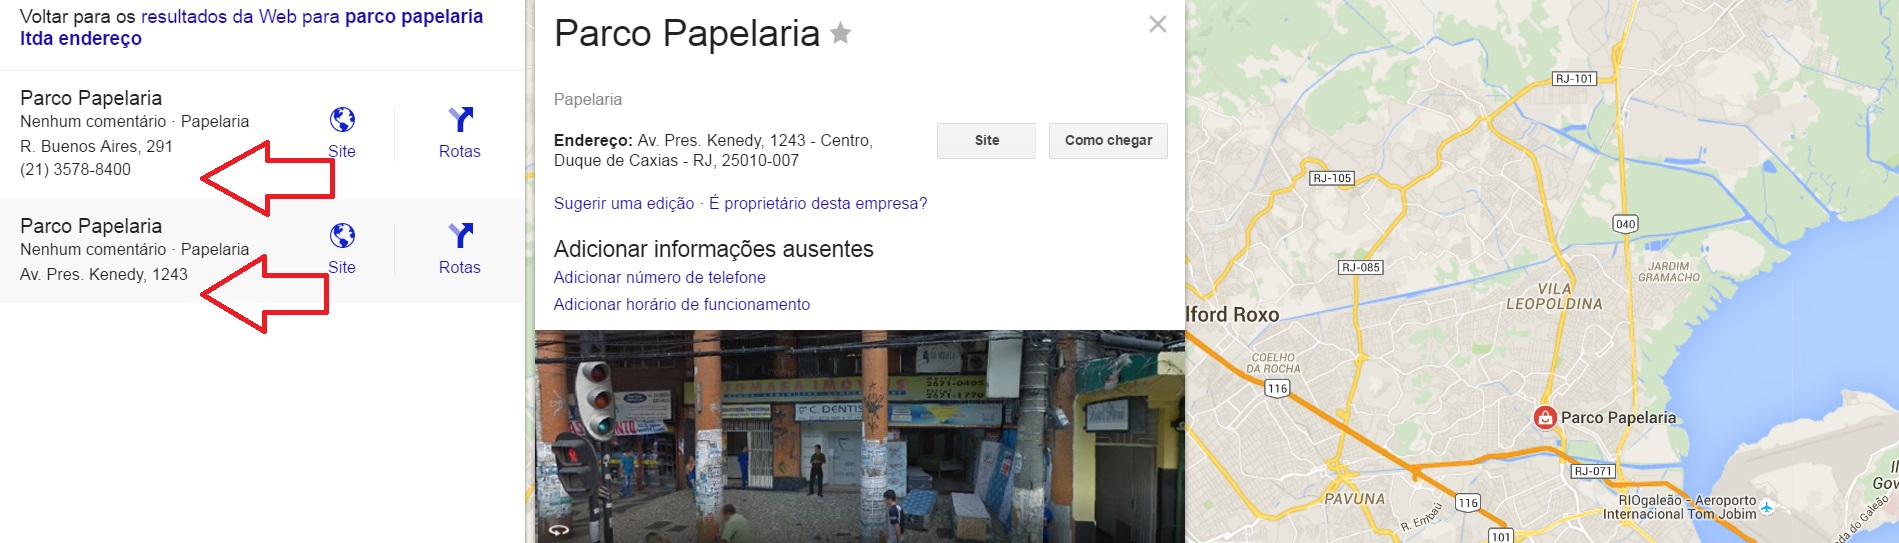The width and height of the screenshot is (1899, 543).
Task: Click Adicionar horário de funcionamento
Action: (682, 304)
